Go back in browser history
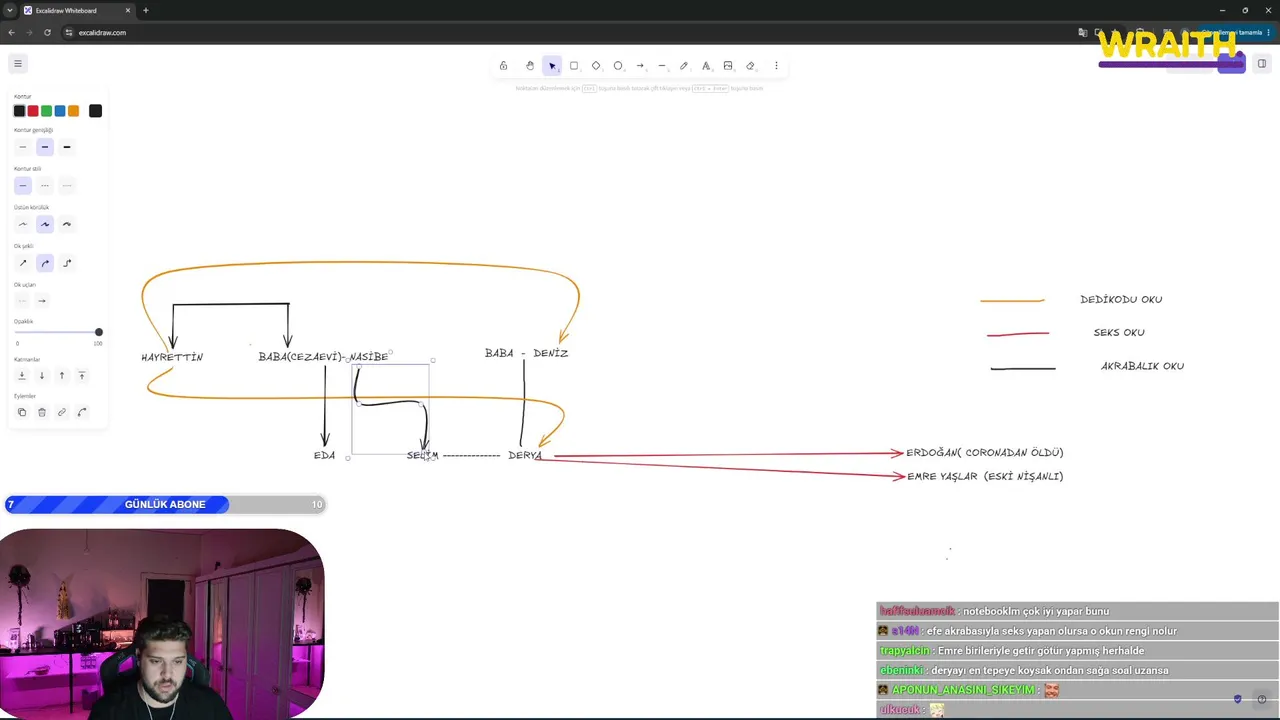1280x720 pixels. 11,32
